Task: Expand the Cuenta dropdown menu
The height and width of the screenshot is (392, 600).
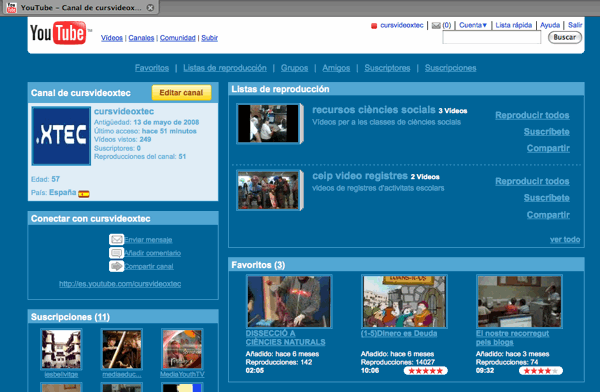Action: (473, 25)
